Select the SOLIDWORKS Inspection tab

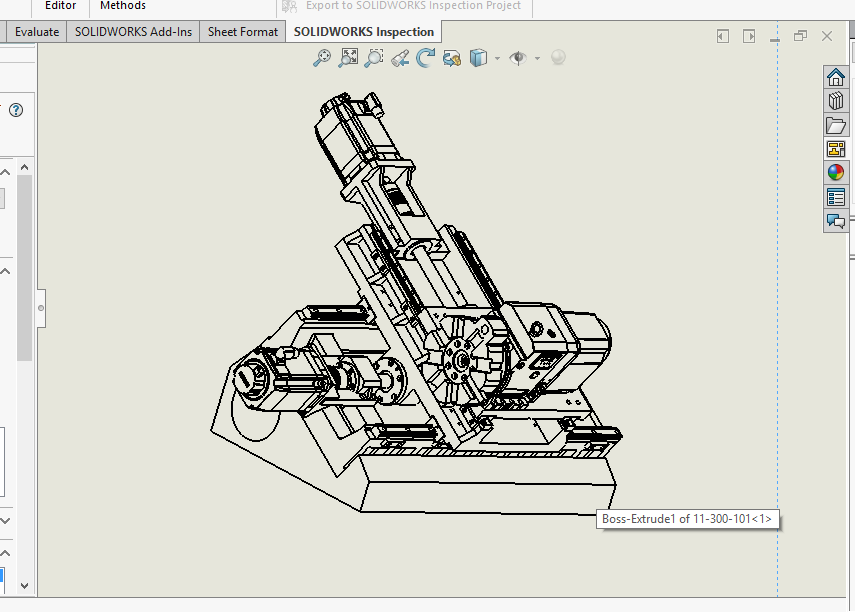[x=364, y=32]
